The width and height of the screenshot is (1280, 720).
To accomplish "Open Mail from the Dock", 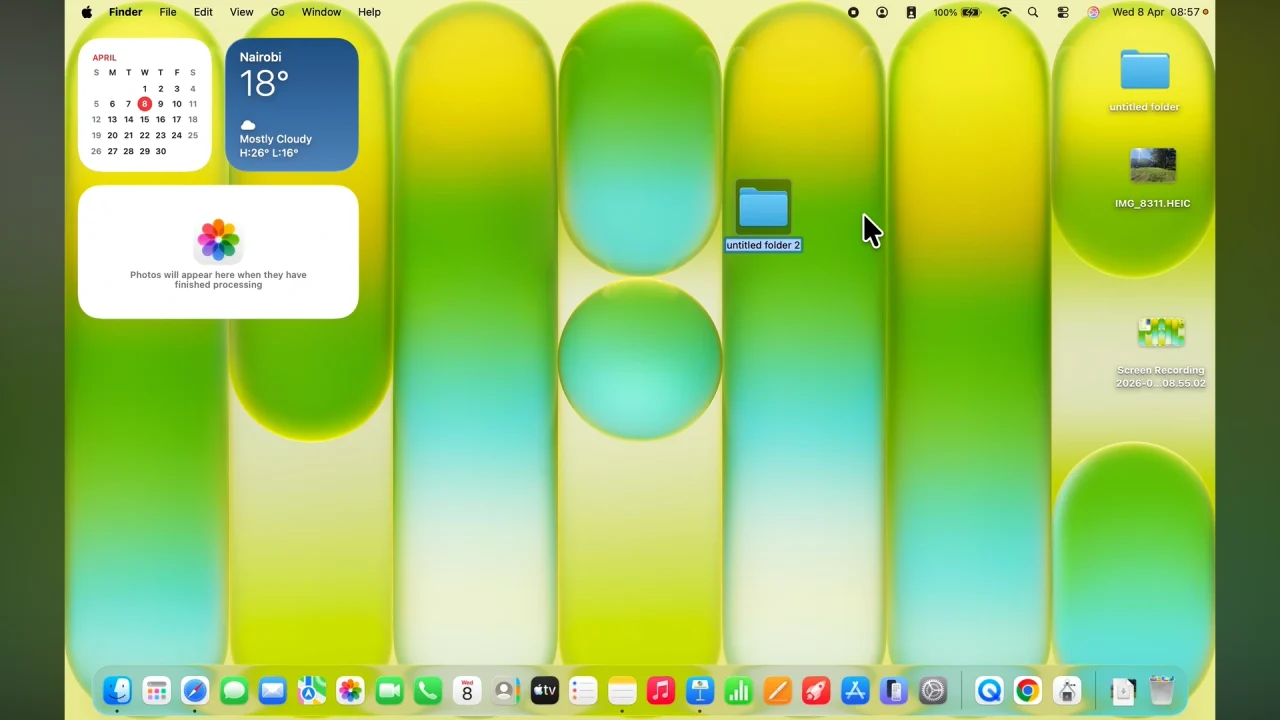I will point(271,690).
